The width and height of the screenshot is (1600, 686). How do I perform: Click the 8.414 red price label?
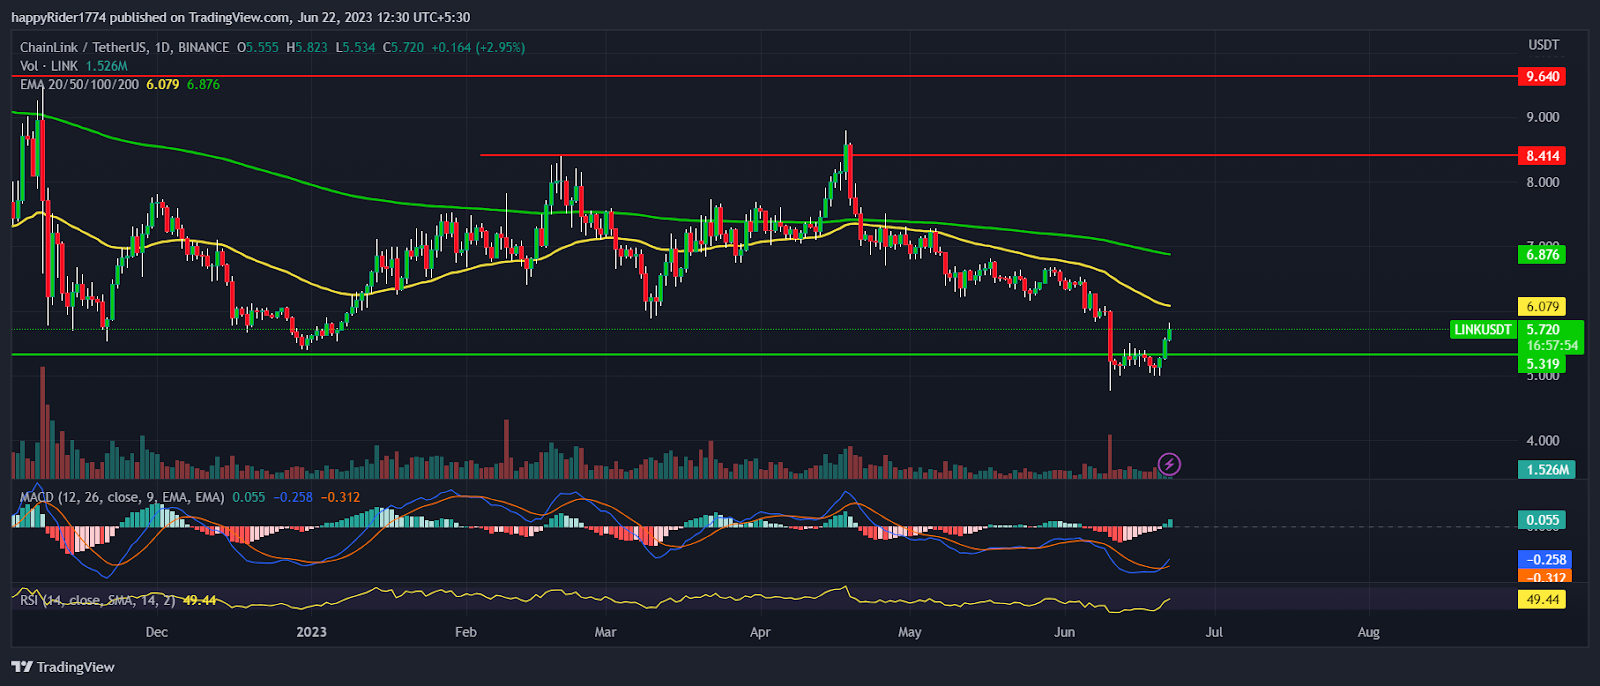[1541, 156]
